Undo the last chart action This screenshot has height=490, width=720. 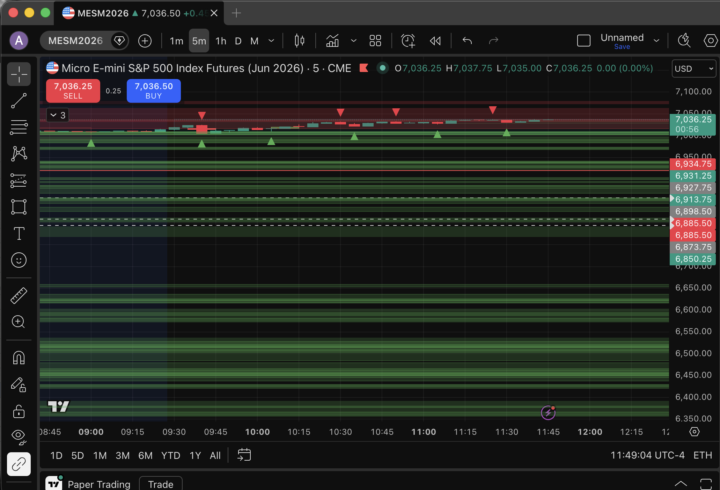pos(467,41)
